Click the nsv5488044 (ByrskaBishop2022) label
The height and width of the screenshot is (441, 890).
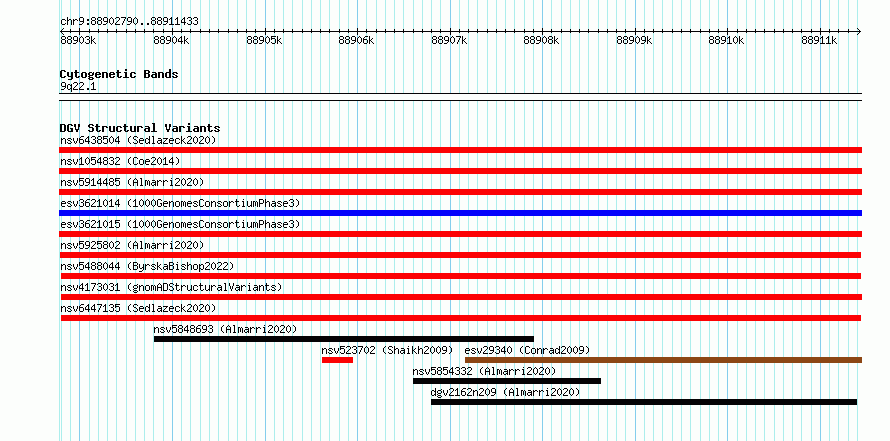point(147,266)
